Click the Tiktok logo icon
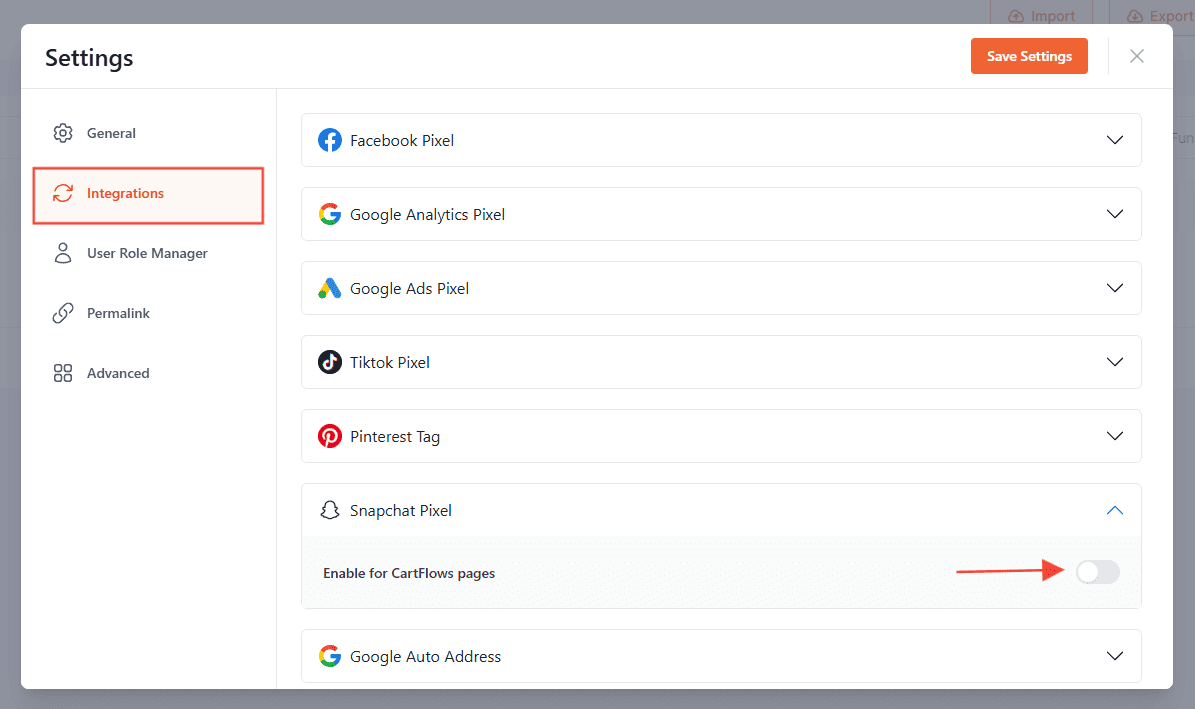Viewport: 1195px width, 709px height. tap(330, 362)
